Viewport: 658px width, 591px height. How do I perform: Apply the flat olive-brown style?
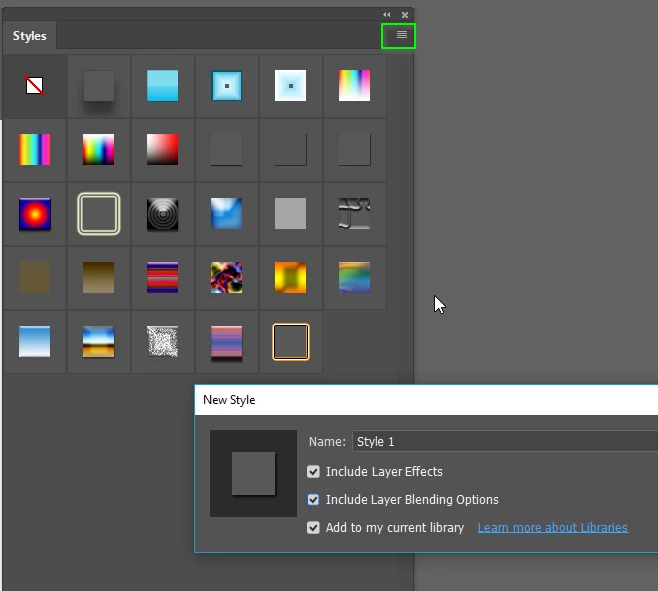(34, 278)
